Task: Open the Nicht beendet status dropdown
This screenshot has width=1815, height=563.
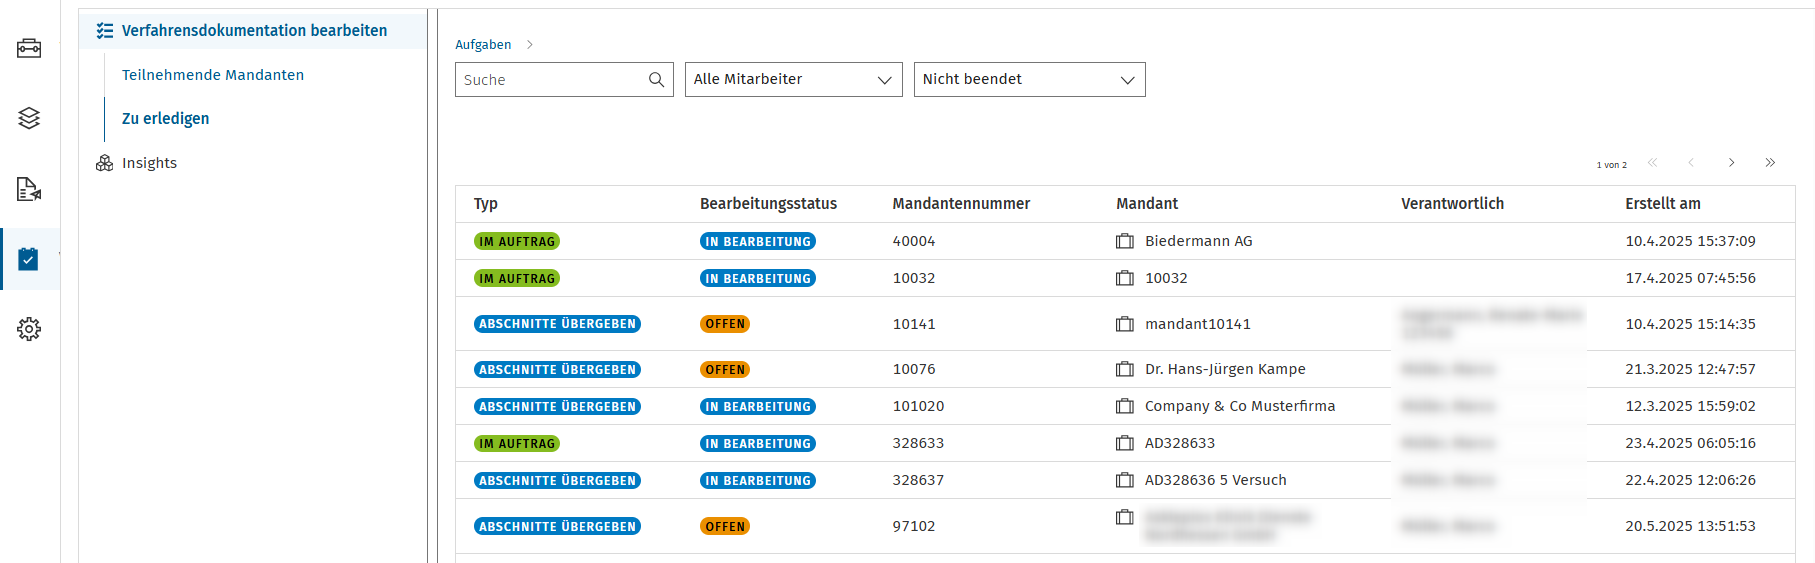Action: click(x=1030, y=80)
